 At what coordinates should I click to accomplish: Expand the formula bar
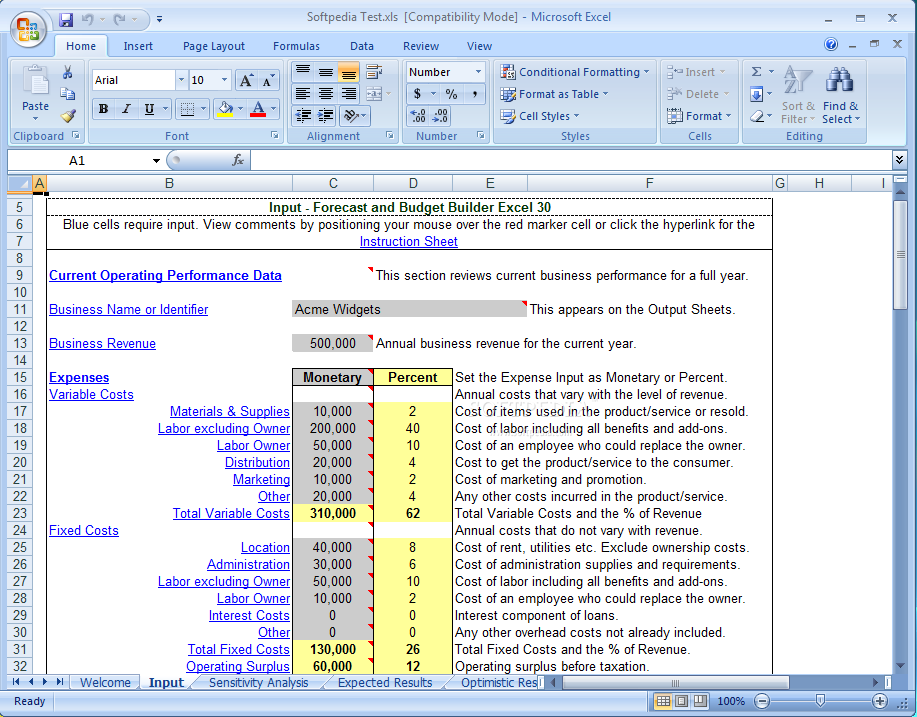click(x=899, y=159)
